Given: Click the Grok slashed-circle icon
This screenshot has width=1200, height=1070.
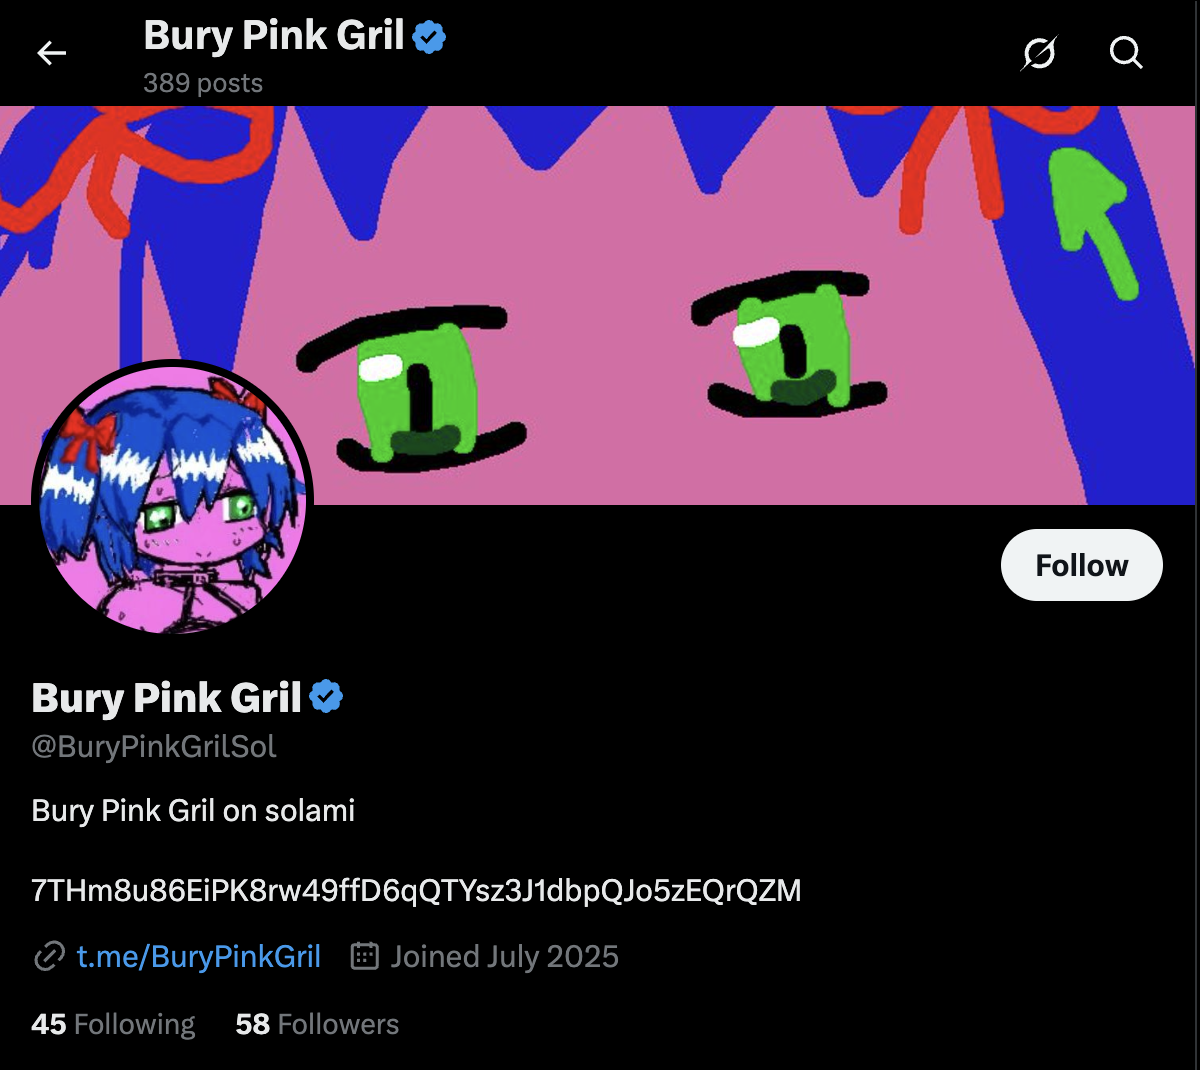Looking at the screenshot, I should coord(1039,52).
